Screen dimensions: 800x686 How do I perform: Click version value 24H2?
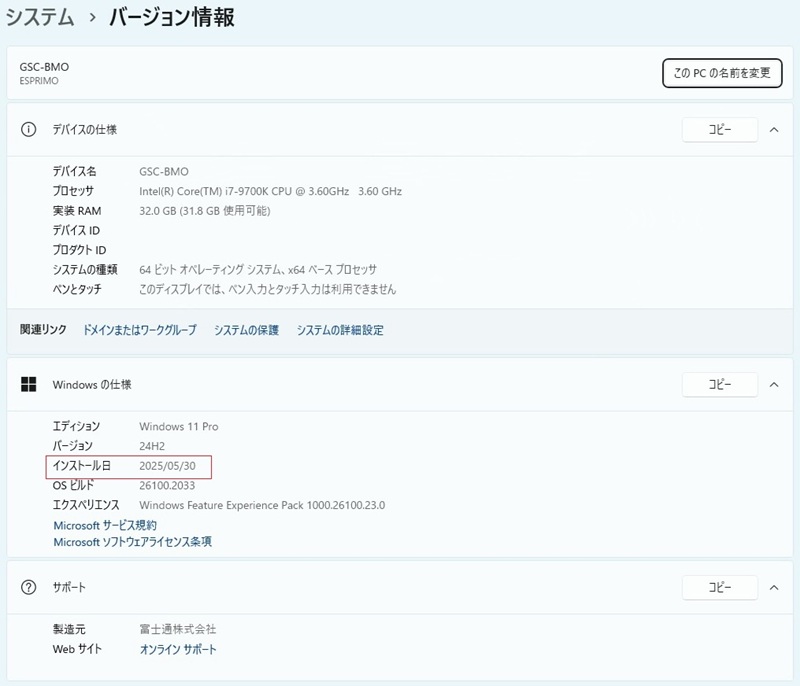[152, 446]
